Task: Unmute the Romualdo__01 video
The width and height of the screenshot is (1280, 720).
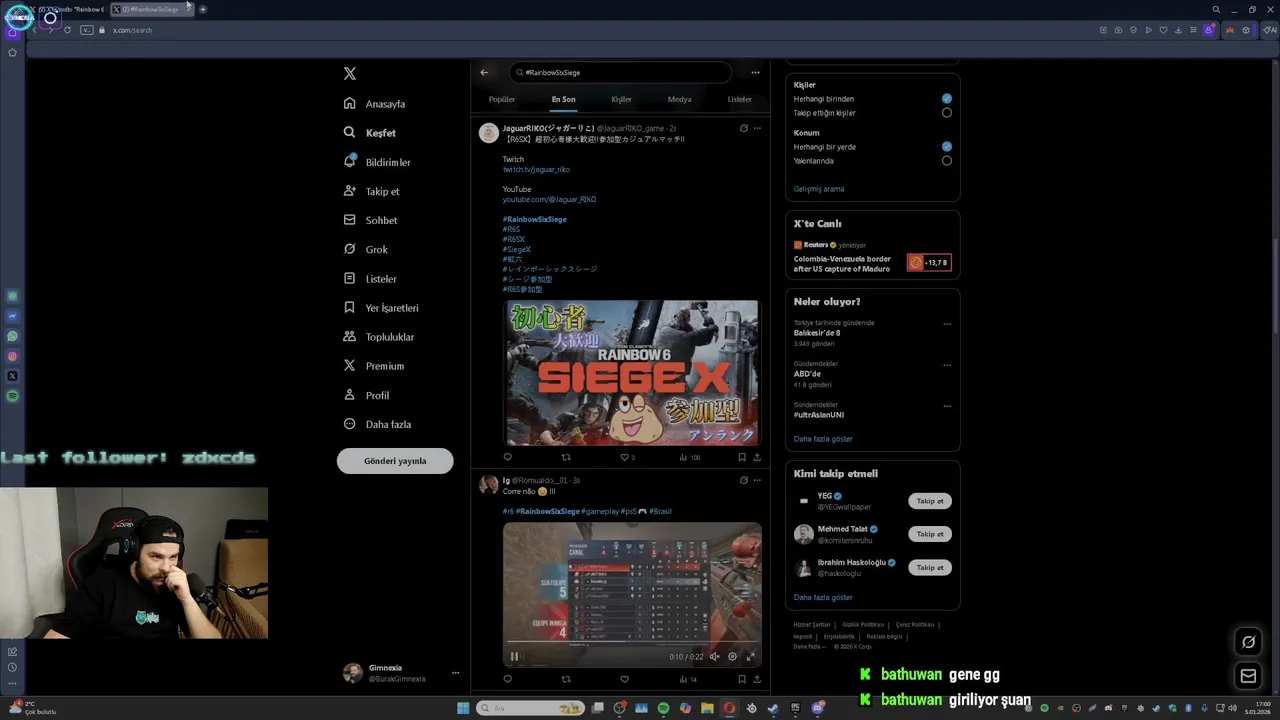Action: [715, 657]
